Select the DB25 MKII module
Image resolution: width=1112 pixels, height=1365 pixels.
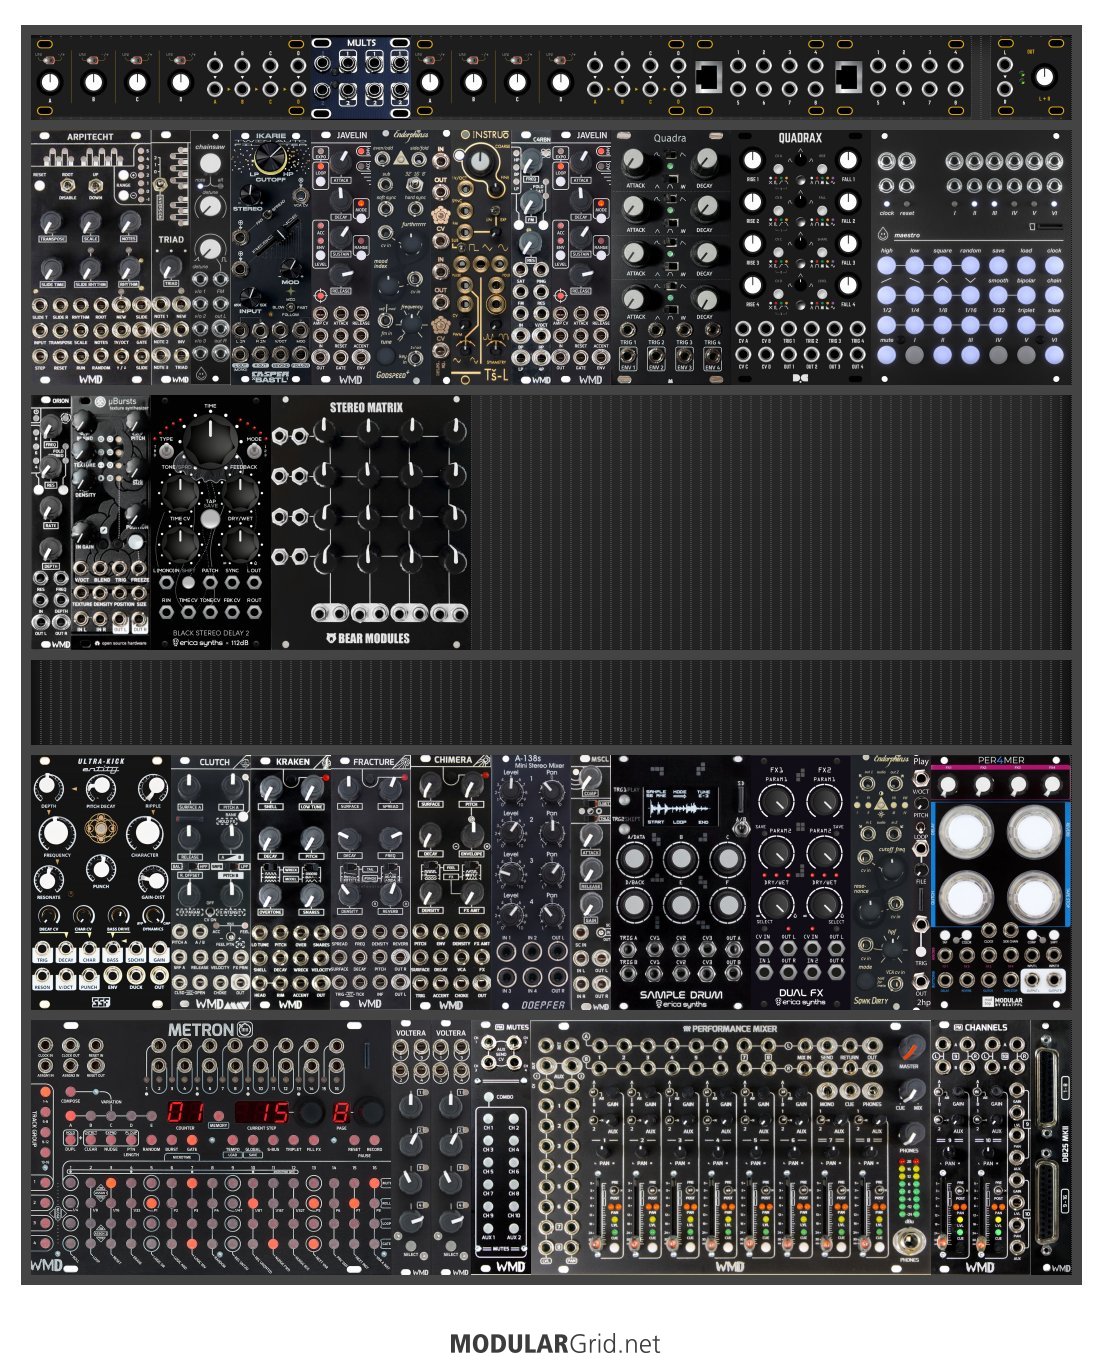[x=1051, y=1147]
